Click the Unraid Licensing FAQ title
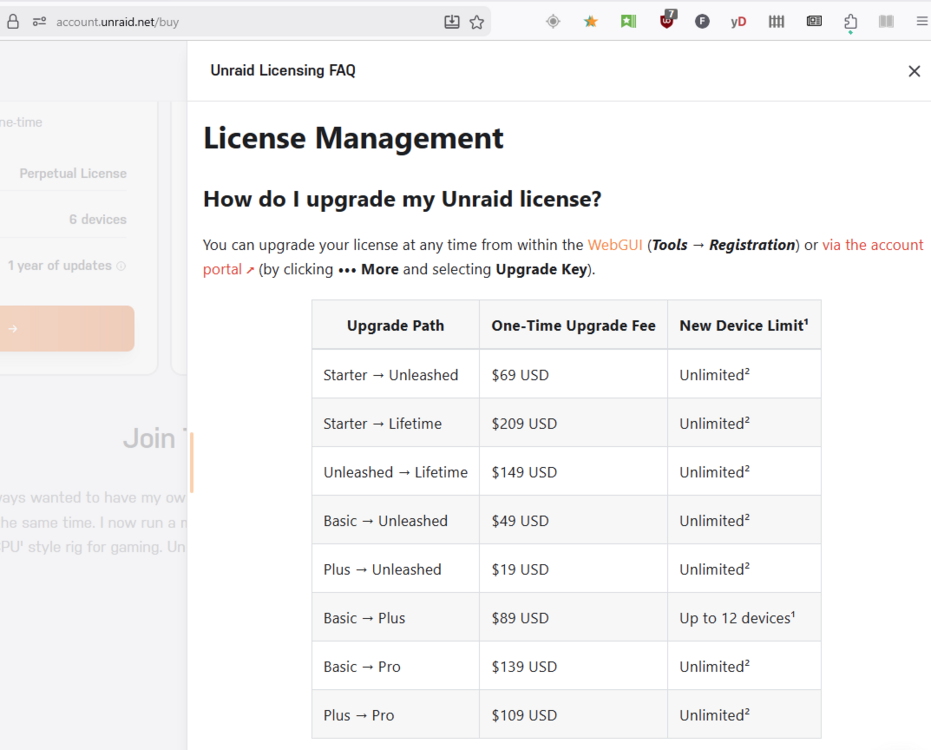The image size is (931, 750). click(x=283, y=71)
